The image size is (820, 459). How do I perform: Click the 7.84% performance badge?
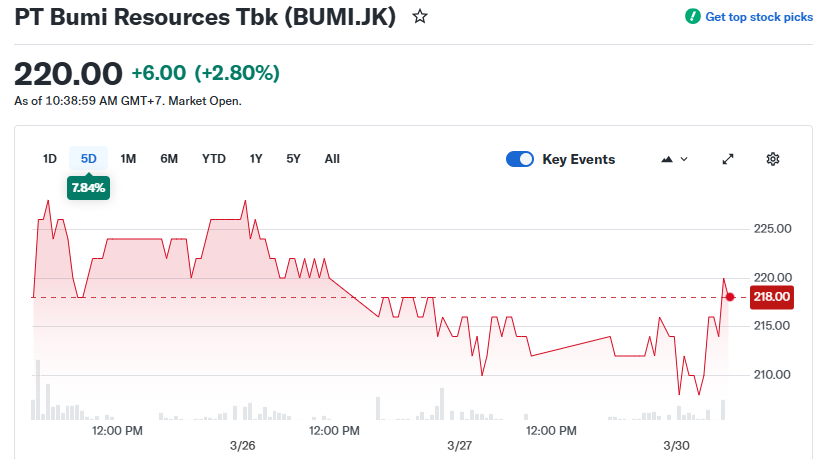(x=88, y=188)
